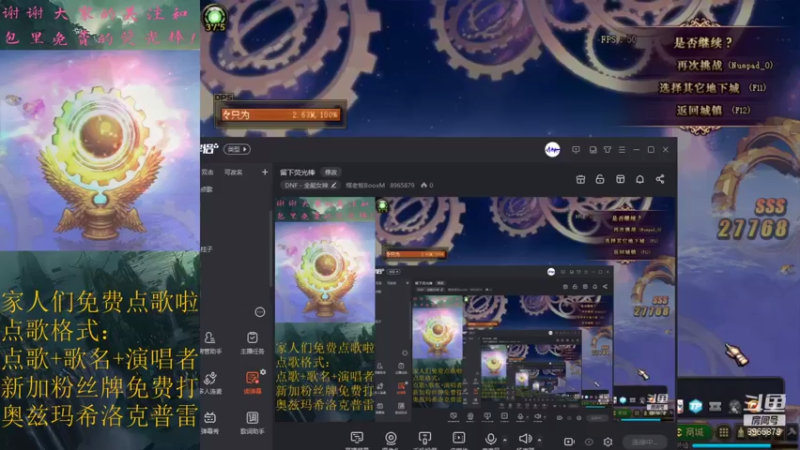Click the room number 8965879 text
This screenshot has height=450, width=800.
(x=402, y=185)
